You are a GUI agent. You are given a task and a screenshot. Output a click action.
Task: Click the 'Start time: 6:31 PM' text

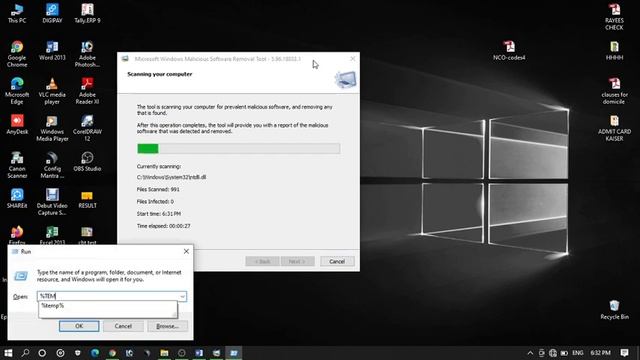[158, 213]
